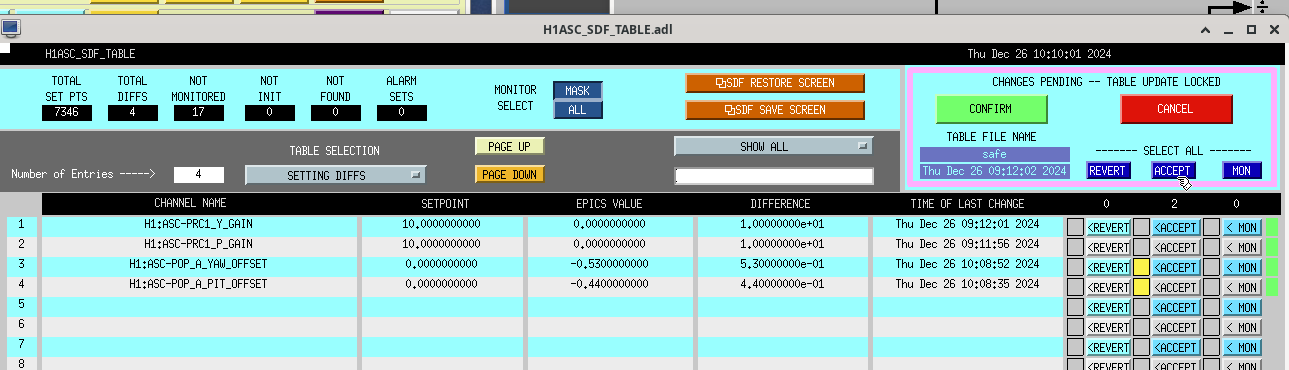Toggle monitor checkbox for PRC1_Y_GAIN row
Viewport: 1289px width, 370px height.
(1211, 227)
